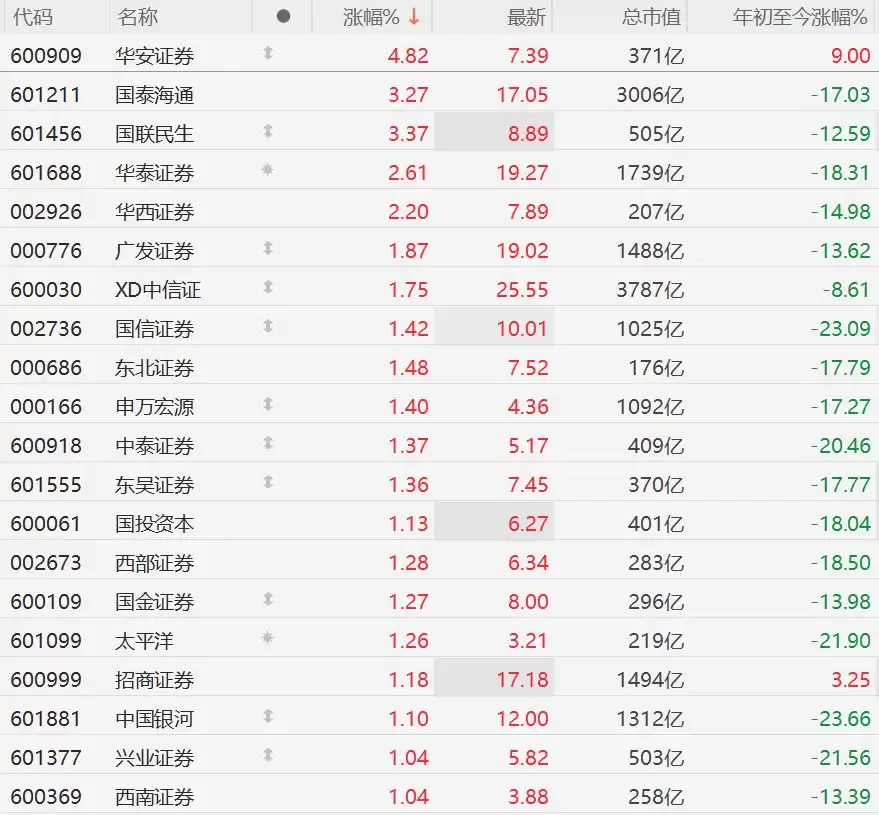Click the 年初至今涨幅% column header
This screenshot has height=815, width=879.
click(x=800, y=17)
